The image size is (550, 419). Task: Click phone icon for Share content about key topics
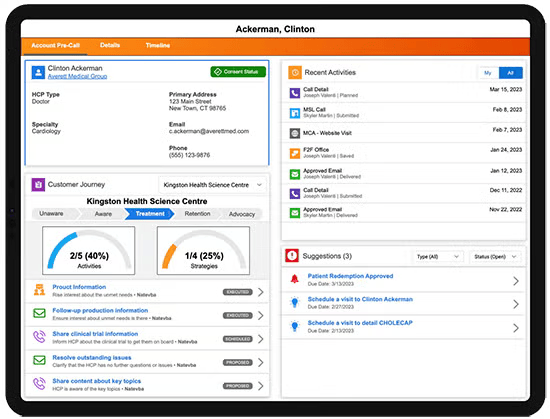(x=39, y=384)
